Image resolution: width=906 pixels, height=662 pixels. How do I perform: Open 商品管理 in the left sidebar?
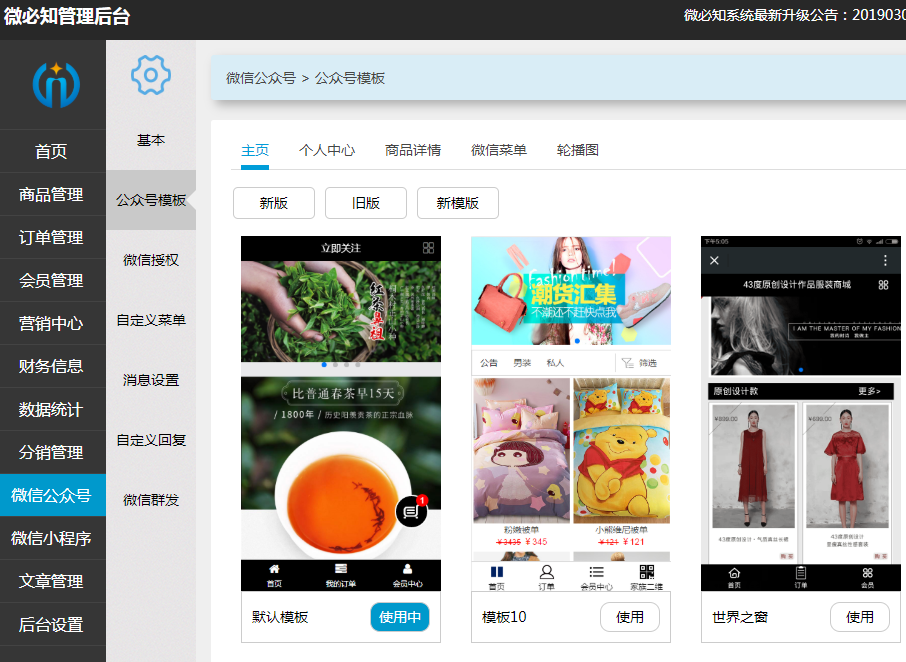coord(51,194)
